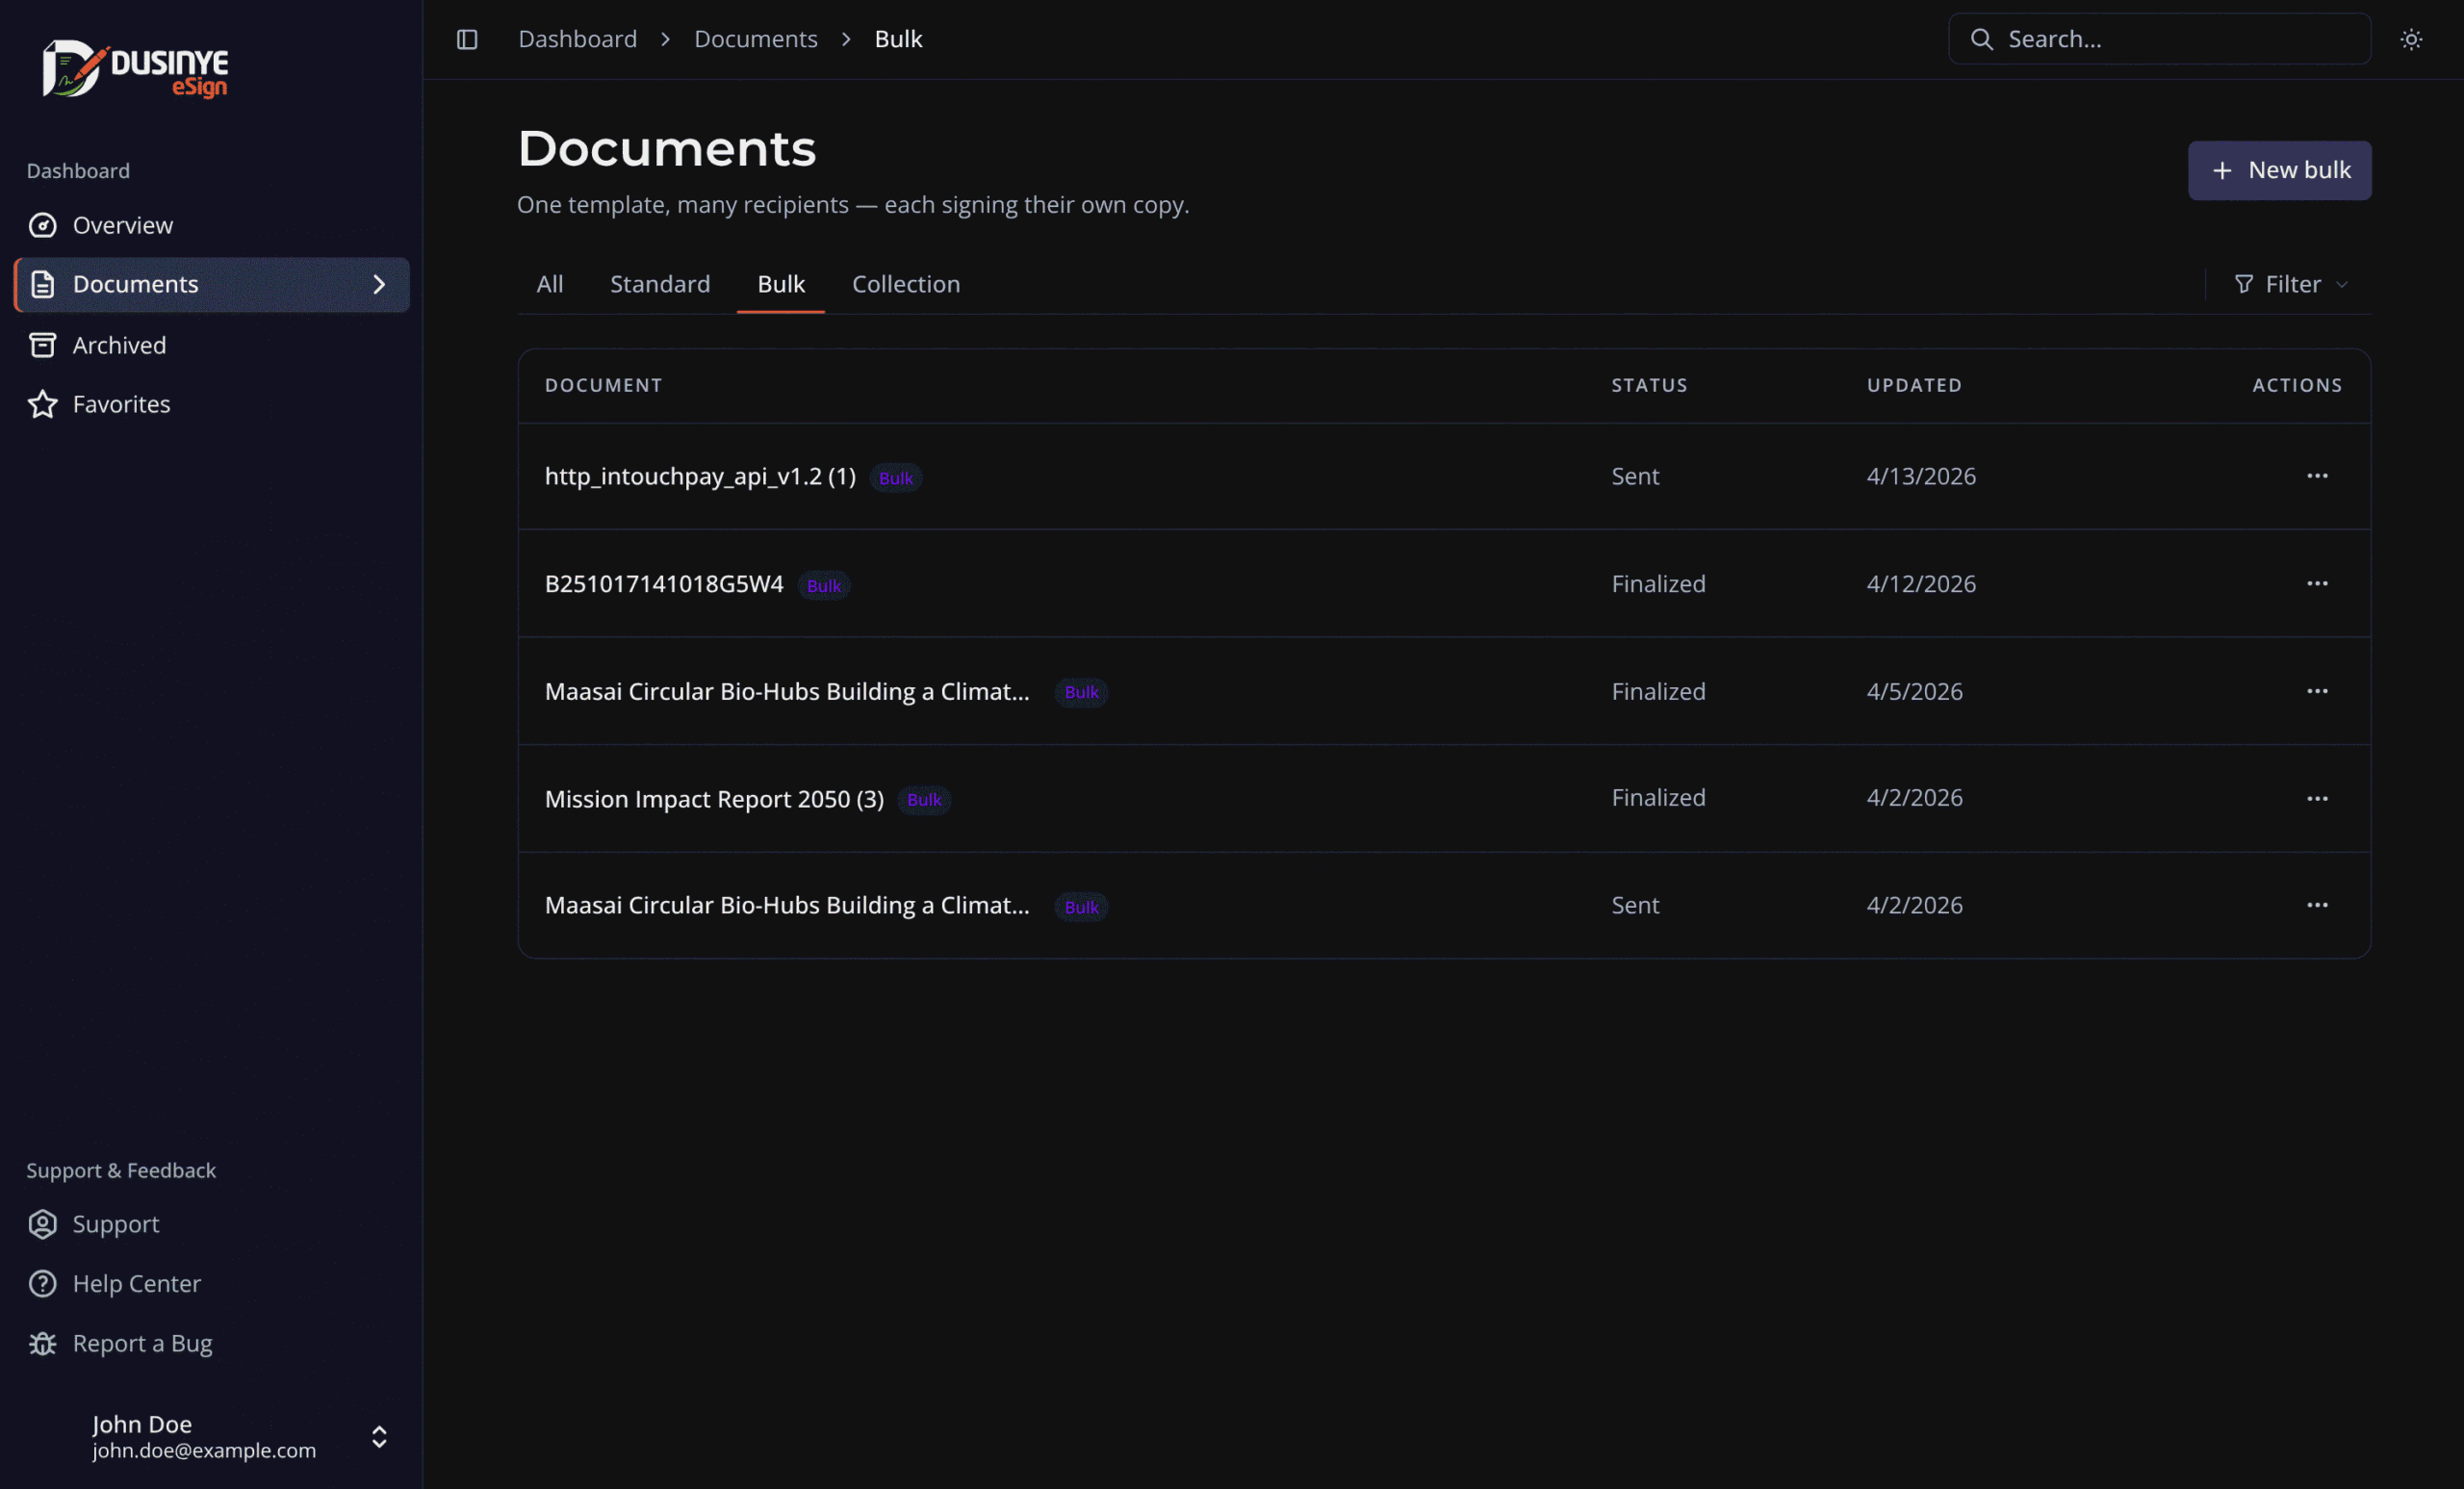Screen dimensions: 2464x1489
Task: Click the search magnifier icon
Action: [1981, 39]
